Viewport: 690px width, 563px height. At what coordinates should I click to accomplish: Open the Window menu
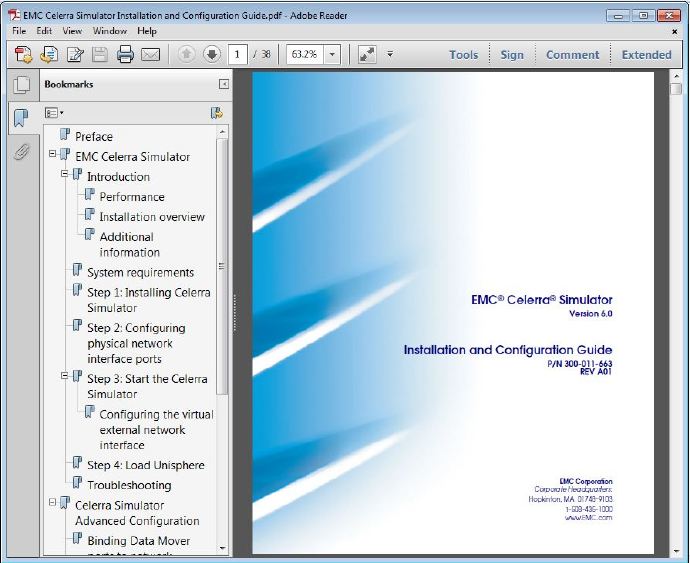click(x=110, y=31)
